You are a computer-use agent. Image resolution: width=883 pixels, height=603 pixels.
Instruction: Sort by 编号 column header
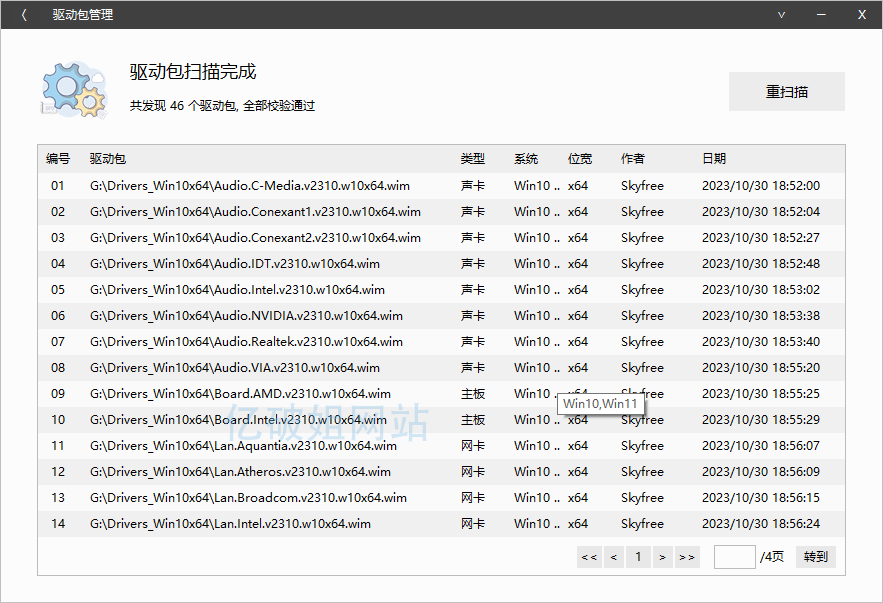(x=58, y=159)
